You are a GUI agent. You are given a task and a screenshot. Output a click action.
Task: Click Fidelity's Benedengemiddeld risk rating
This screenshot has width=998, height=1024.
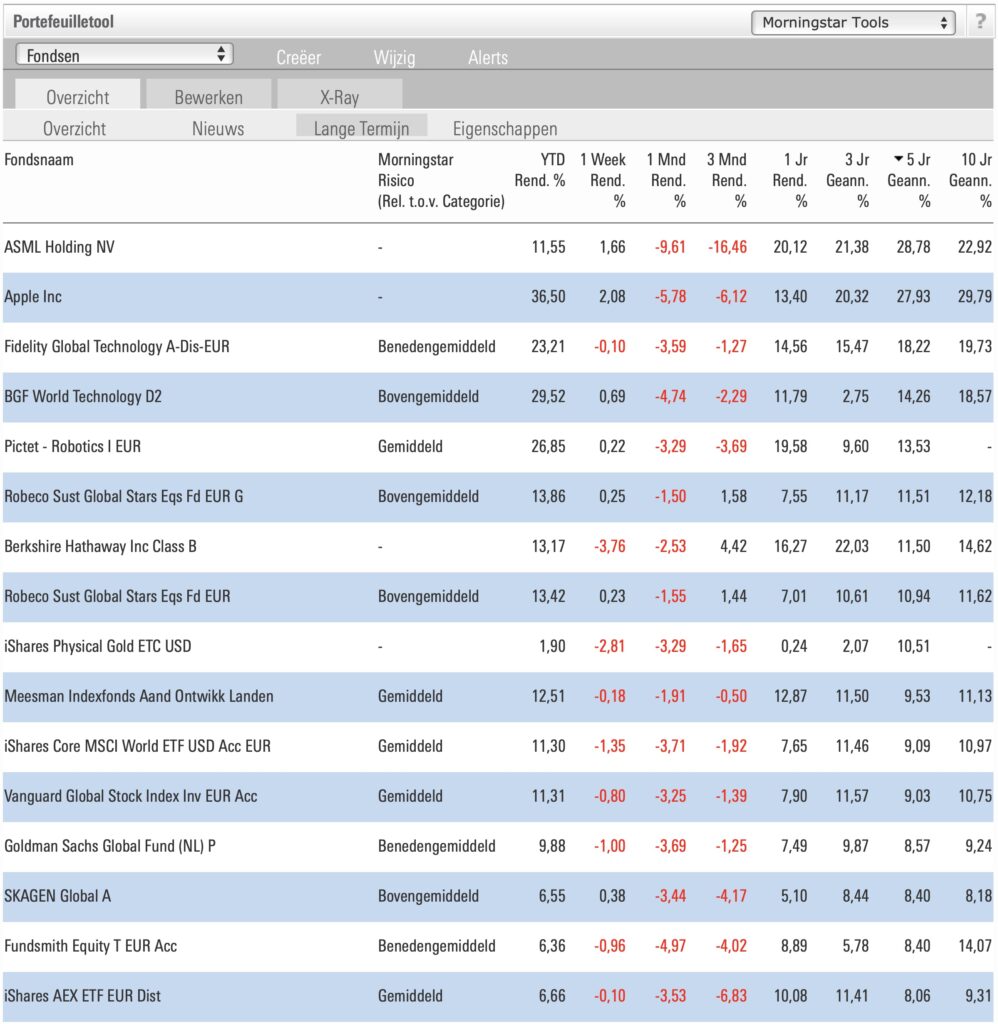pyautogui.click(x=436, y=346)
